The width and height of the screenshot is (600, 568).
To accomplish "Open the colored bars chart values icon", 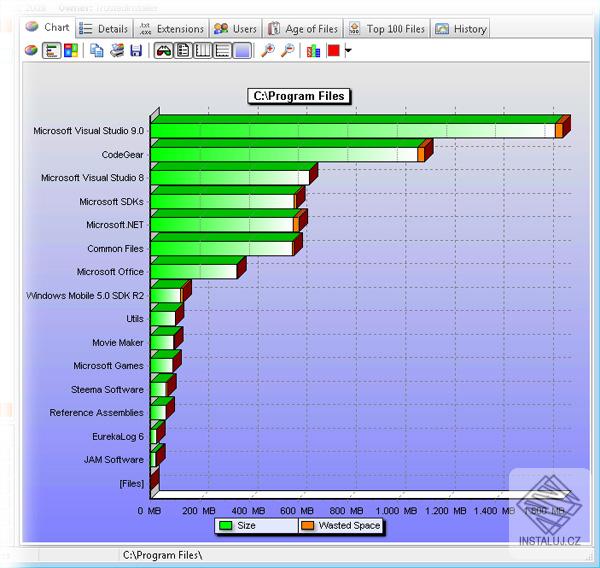I will [313, 51].
